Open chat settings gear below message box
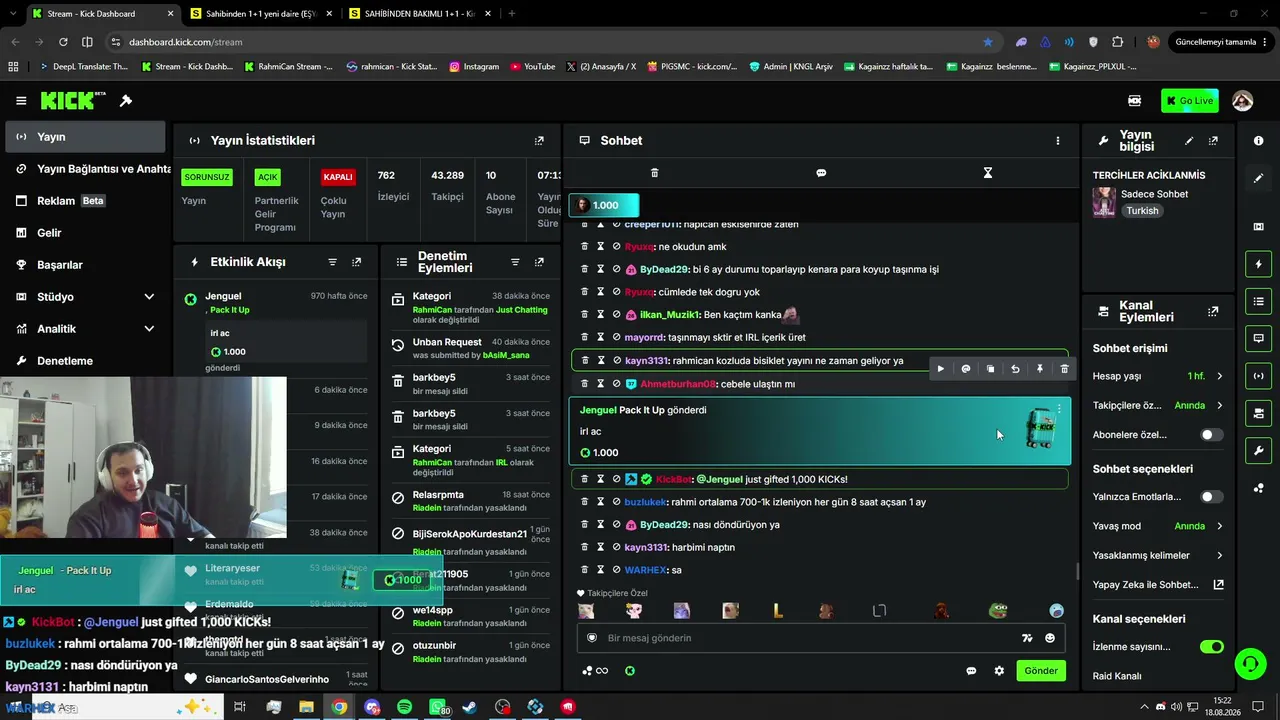 pyautogui.click(x=999, y=671)
